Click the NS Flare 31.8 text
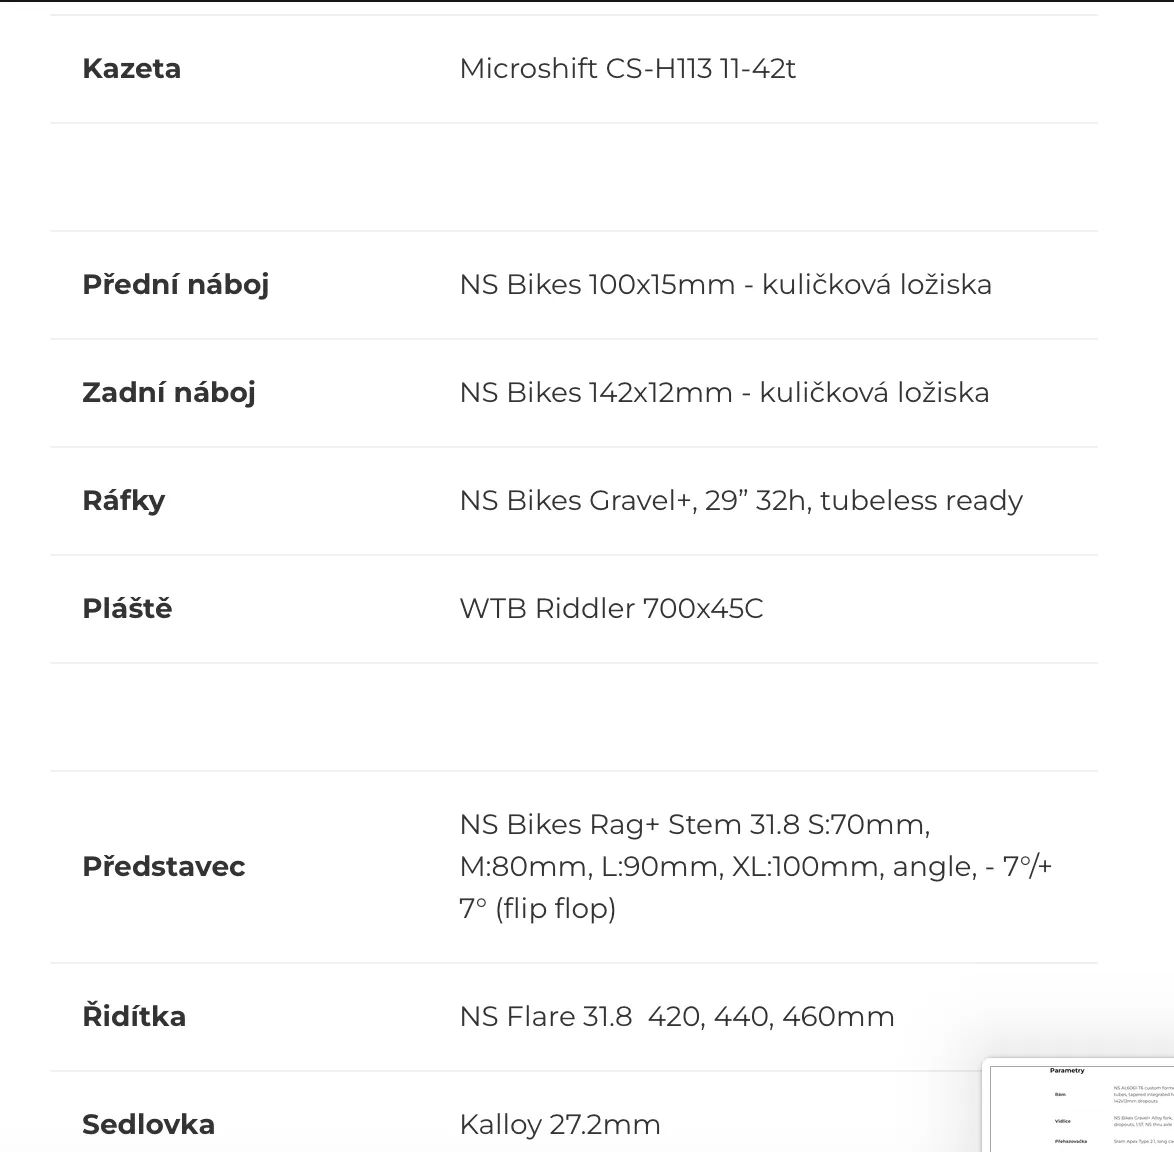This screenshot has width=1174, height=1152. point(545,1017)
